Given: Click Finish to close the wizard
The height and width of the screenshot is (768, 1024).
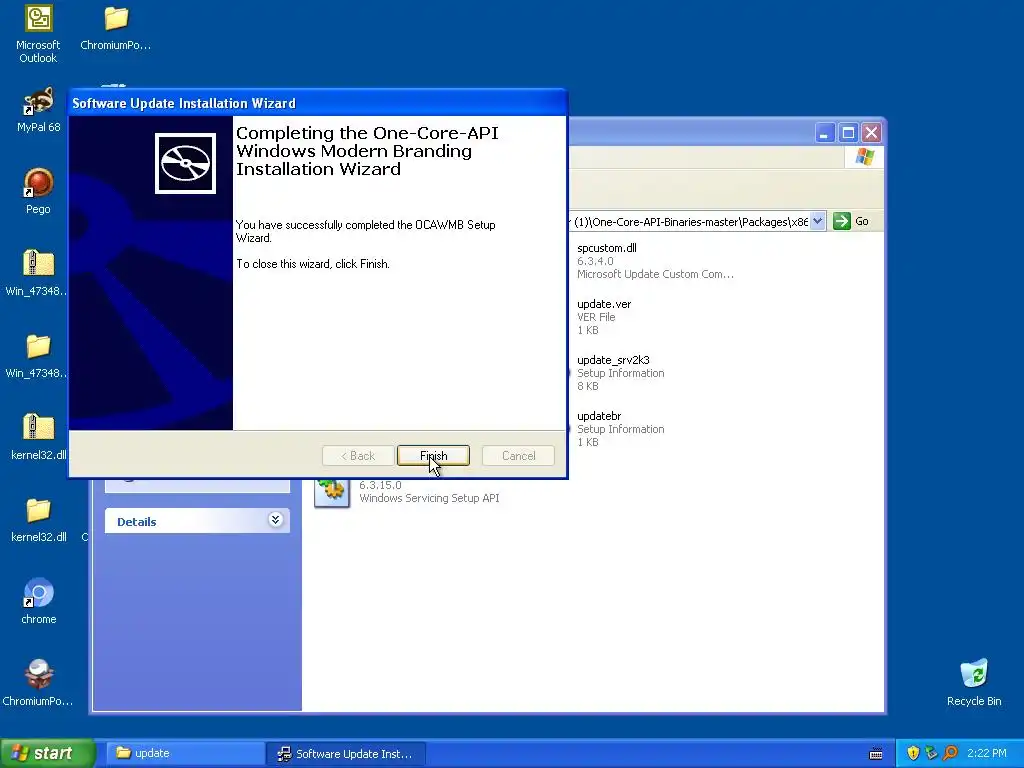Looking at the screenshot, I should pyautogui.click(x=433, y=456).
